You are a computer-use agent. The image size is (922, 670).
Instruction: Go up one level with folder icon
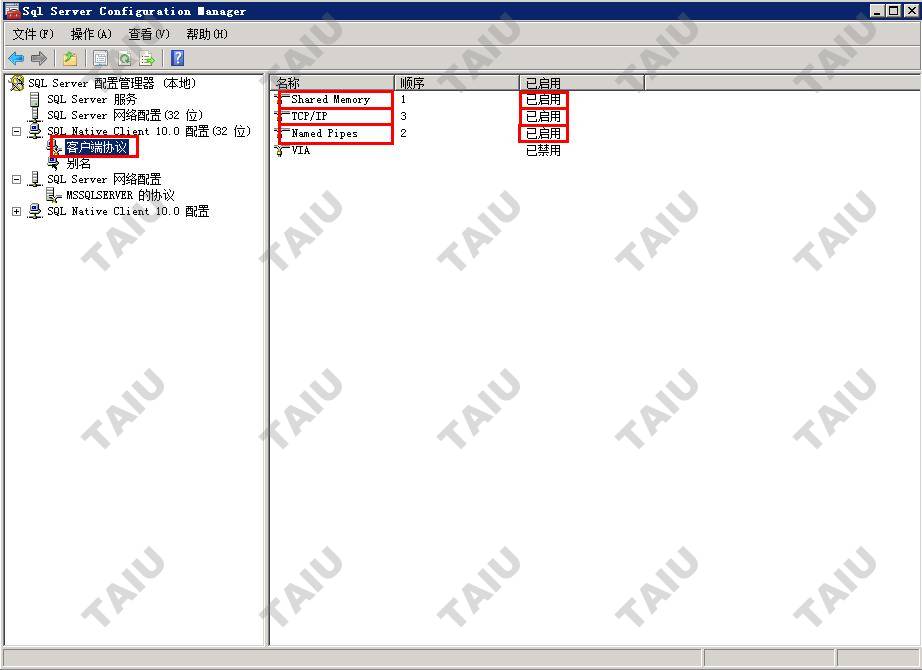pos(70,58)
